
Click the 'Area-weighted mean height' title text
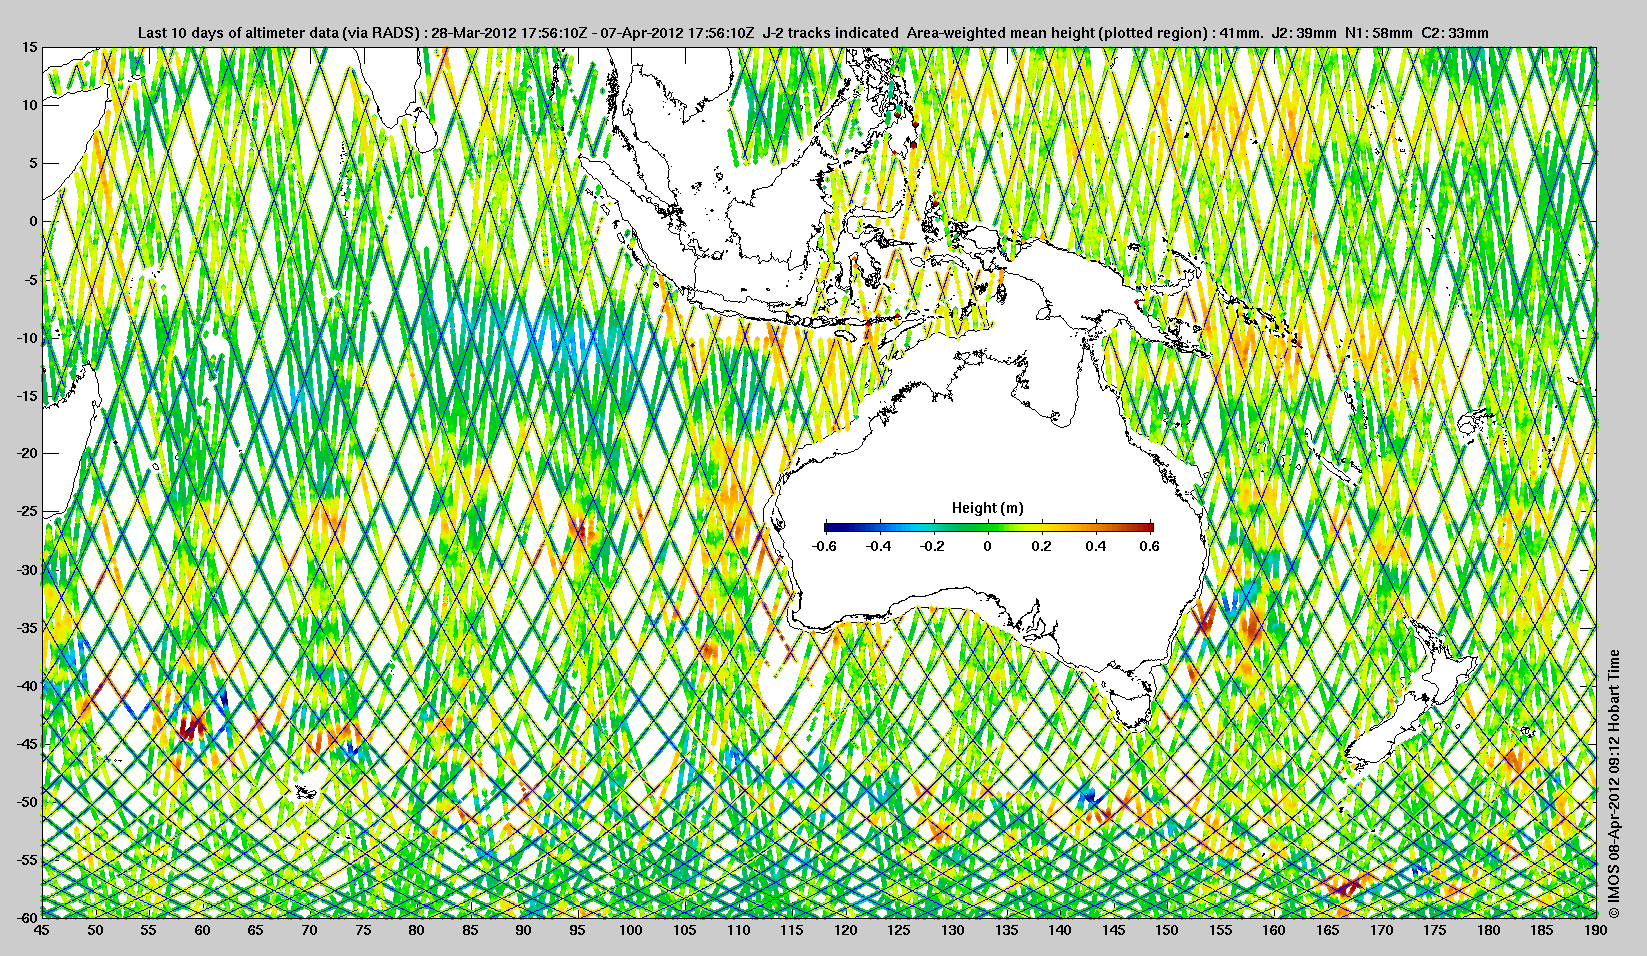(998, 33)
